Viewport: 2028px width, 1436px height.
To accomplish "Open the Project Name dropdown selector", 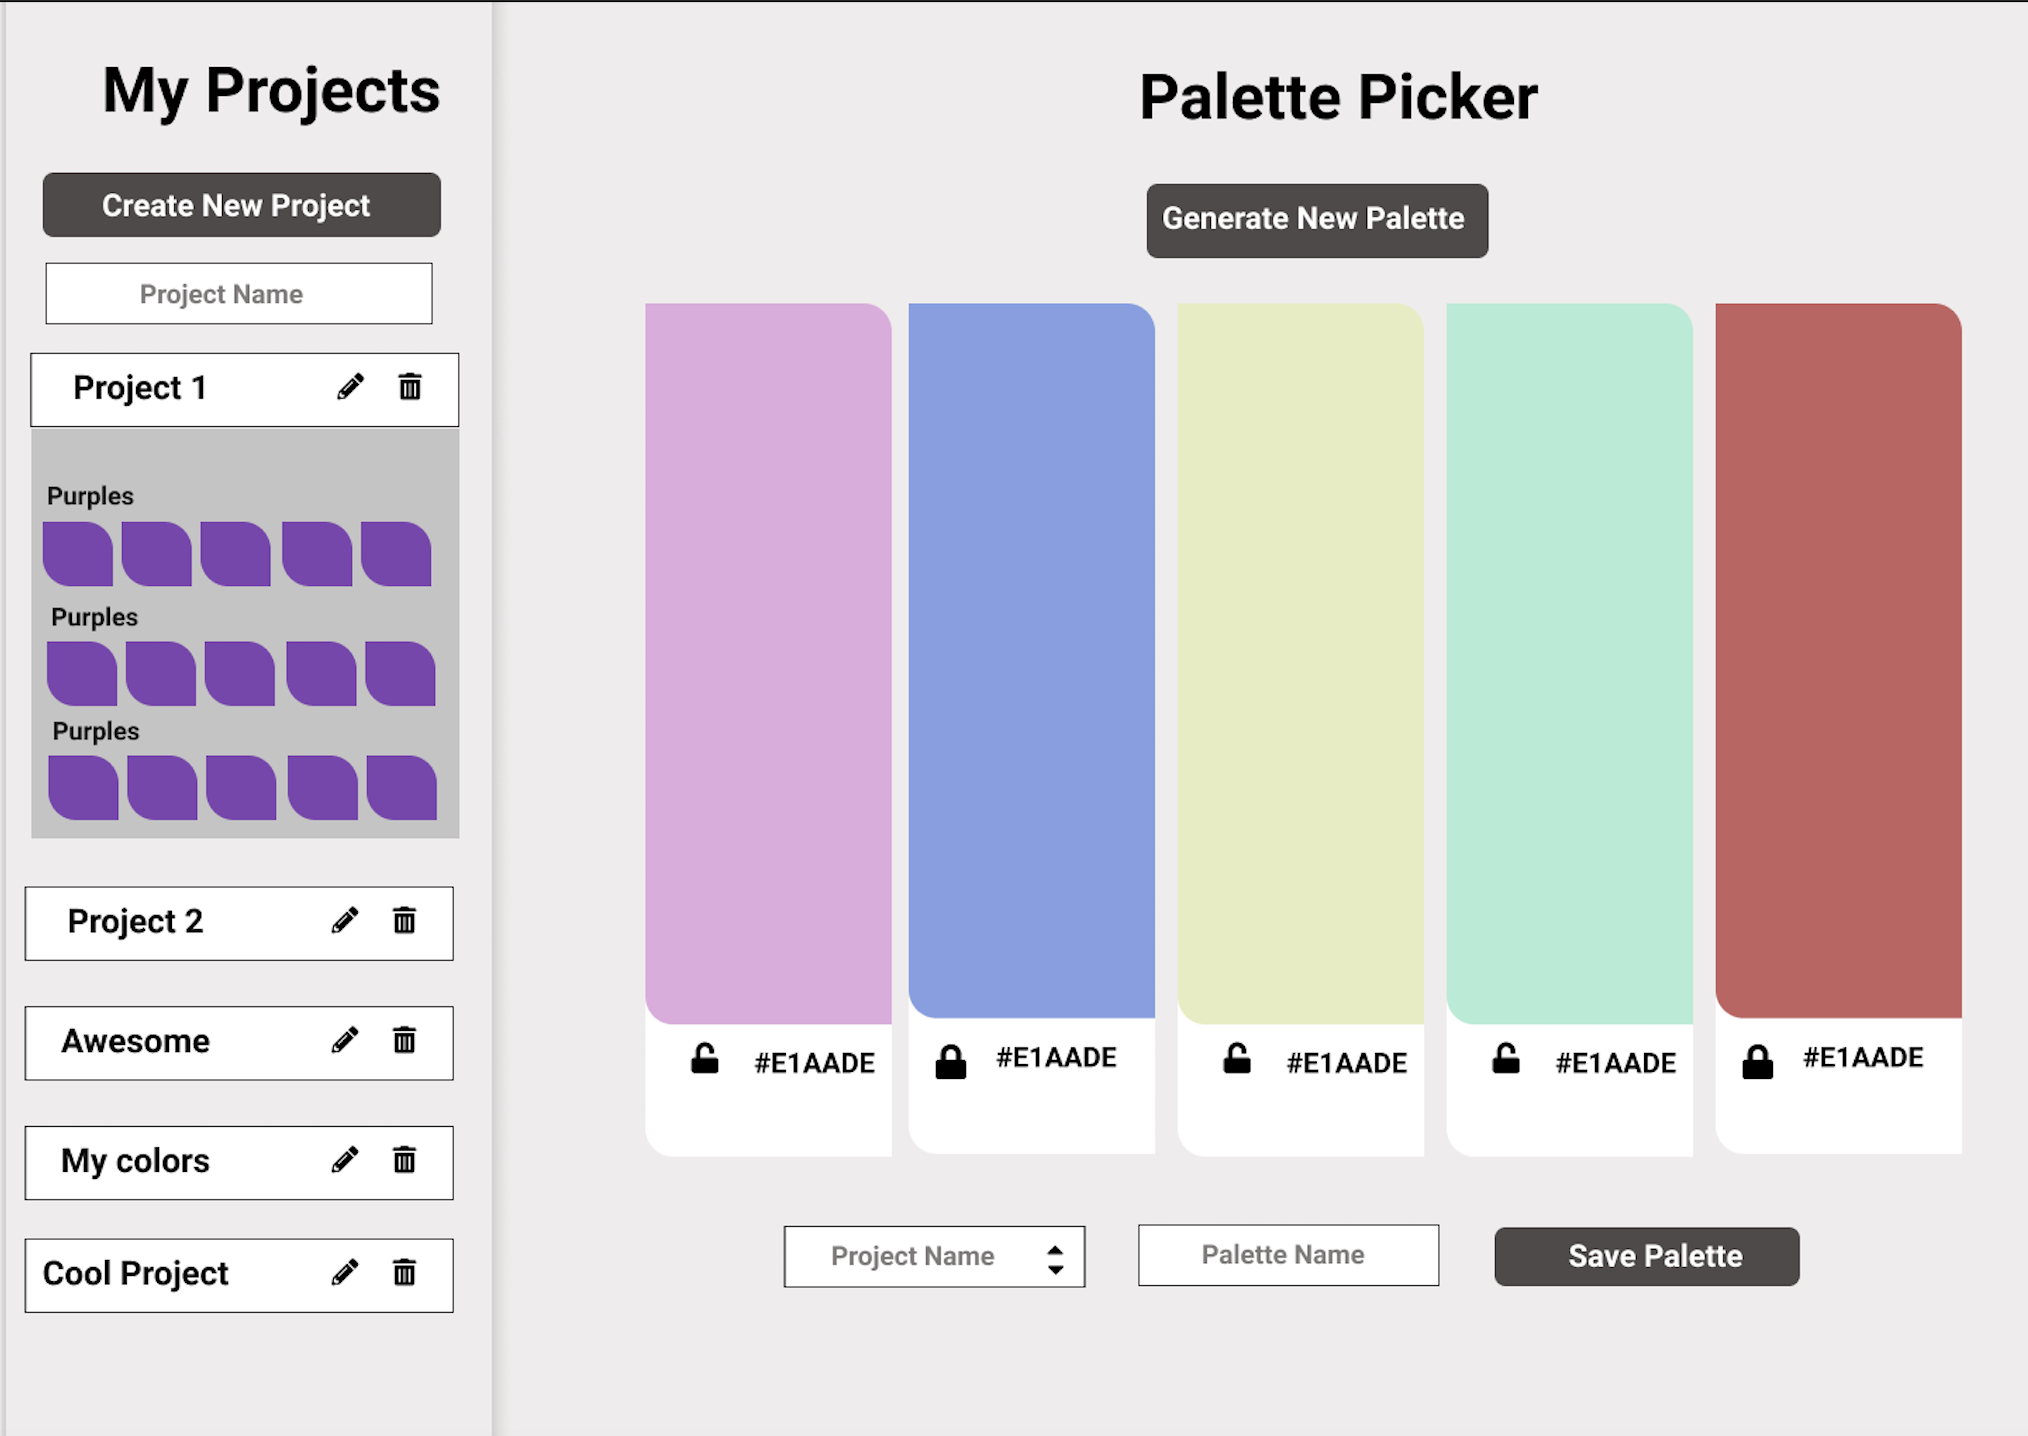I will (933, 1256).
